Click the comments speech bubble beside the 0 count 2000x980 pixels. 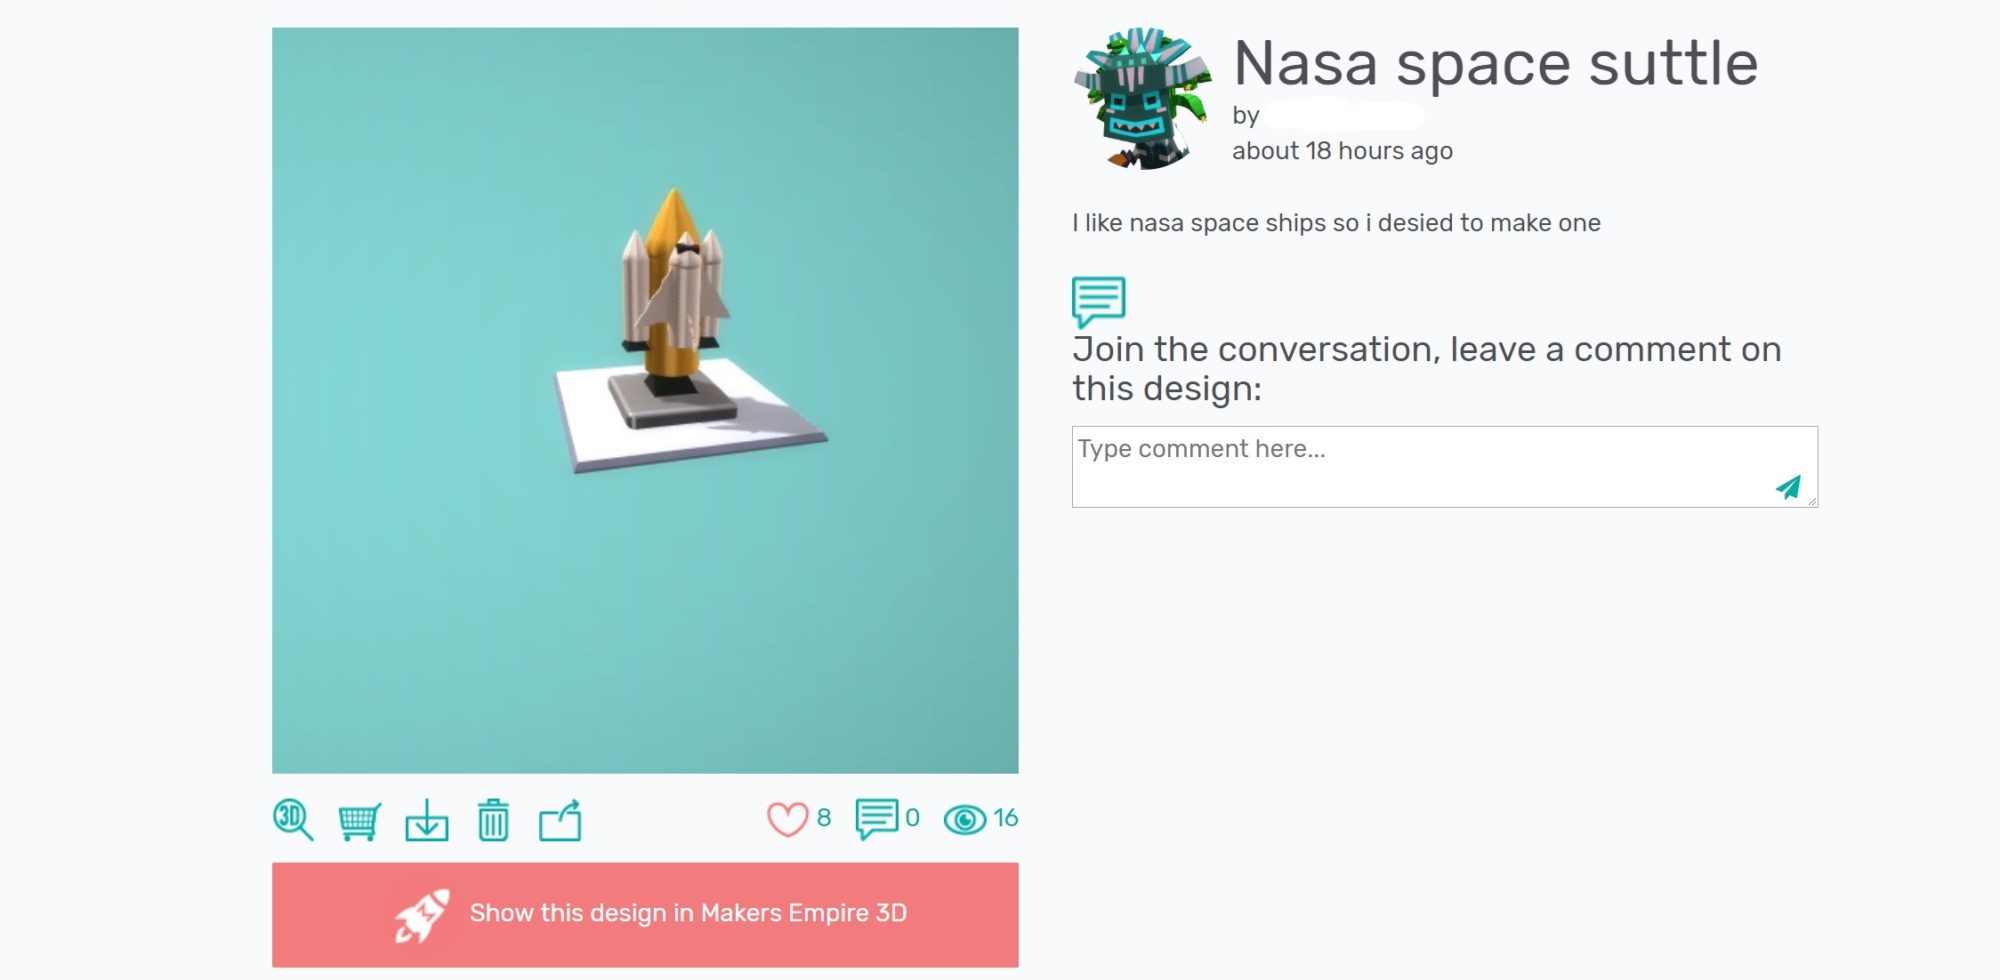876,819
